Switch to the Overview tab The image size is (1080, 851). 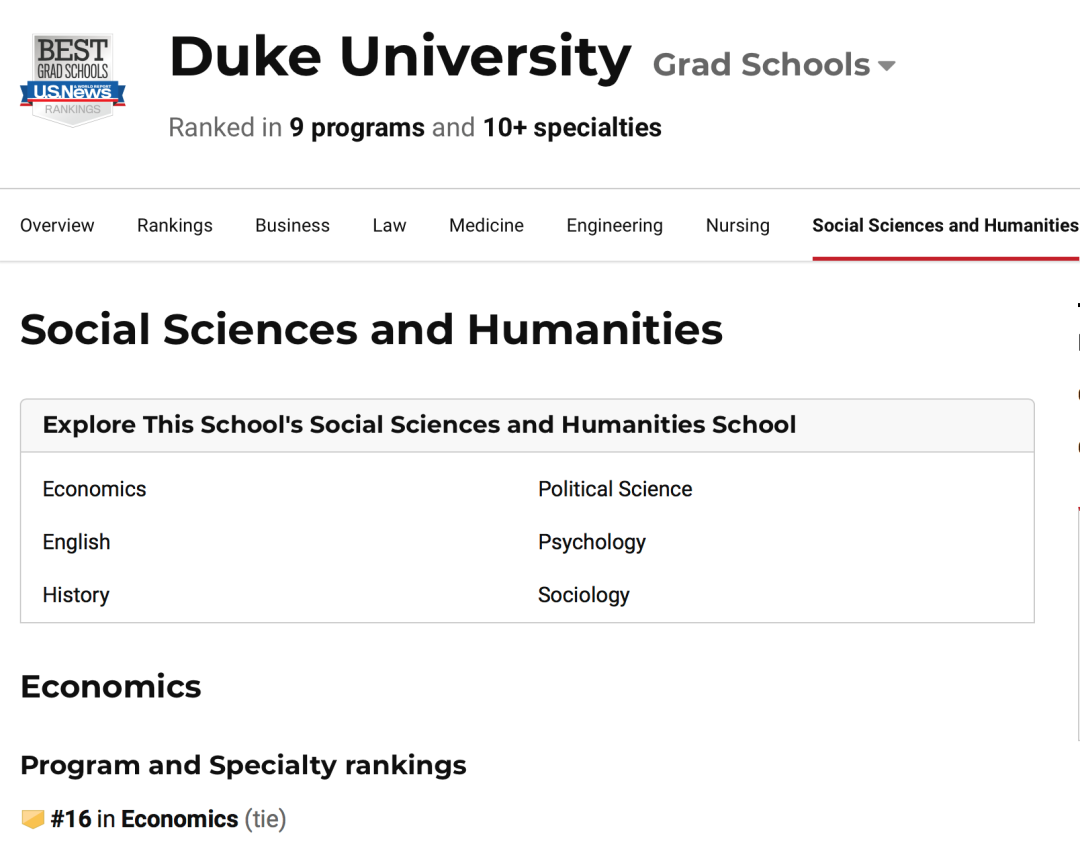(x=57, y=225)
